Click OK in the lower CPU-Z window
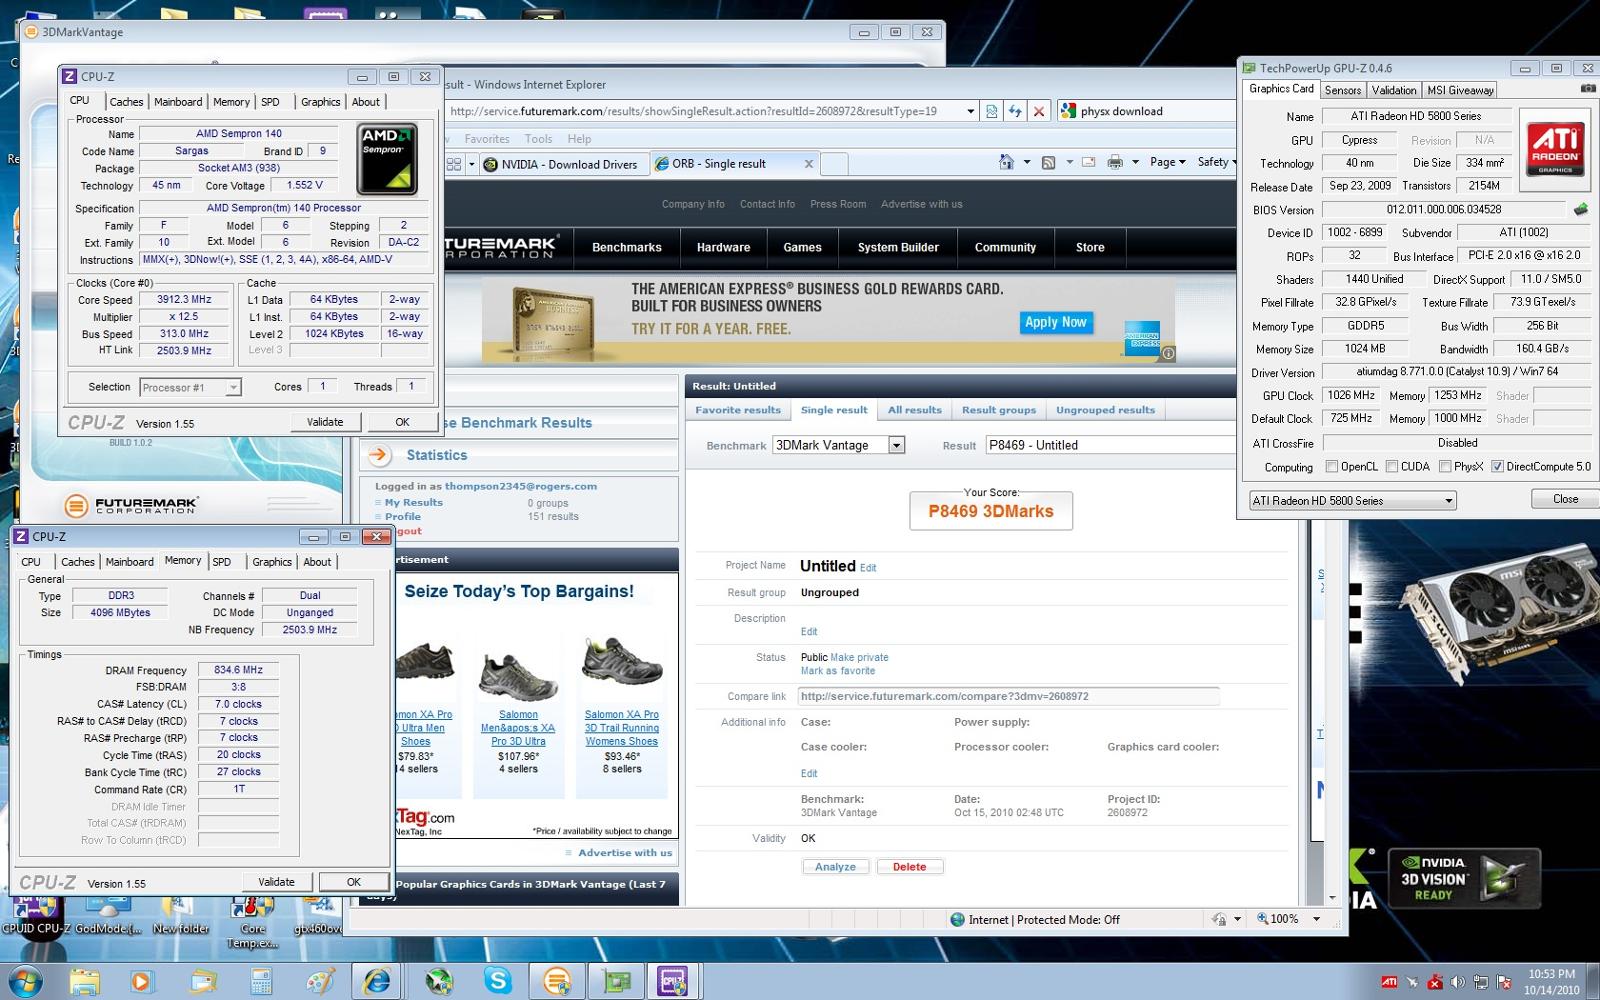The height and width of the screenshot is (1000, 1600). 353,882
